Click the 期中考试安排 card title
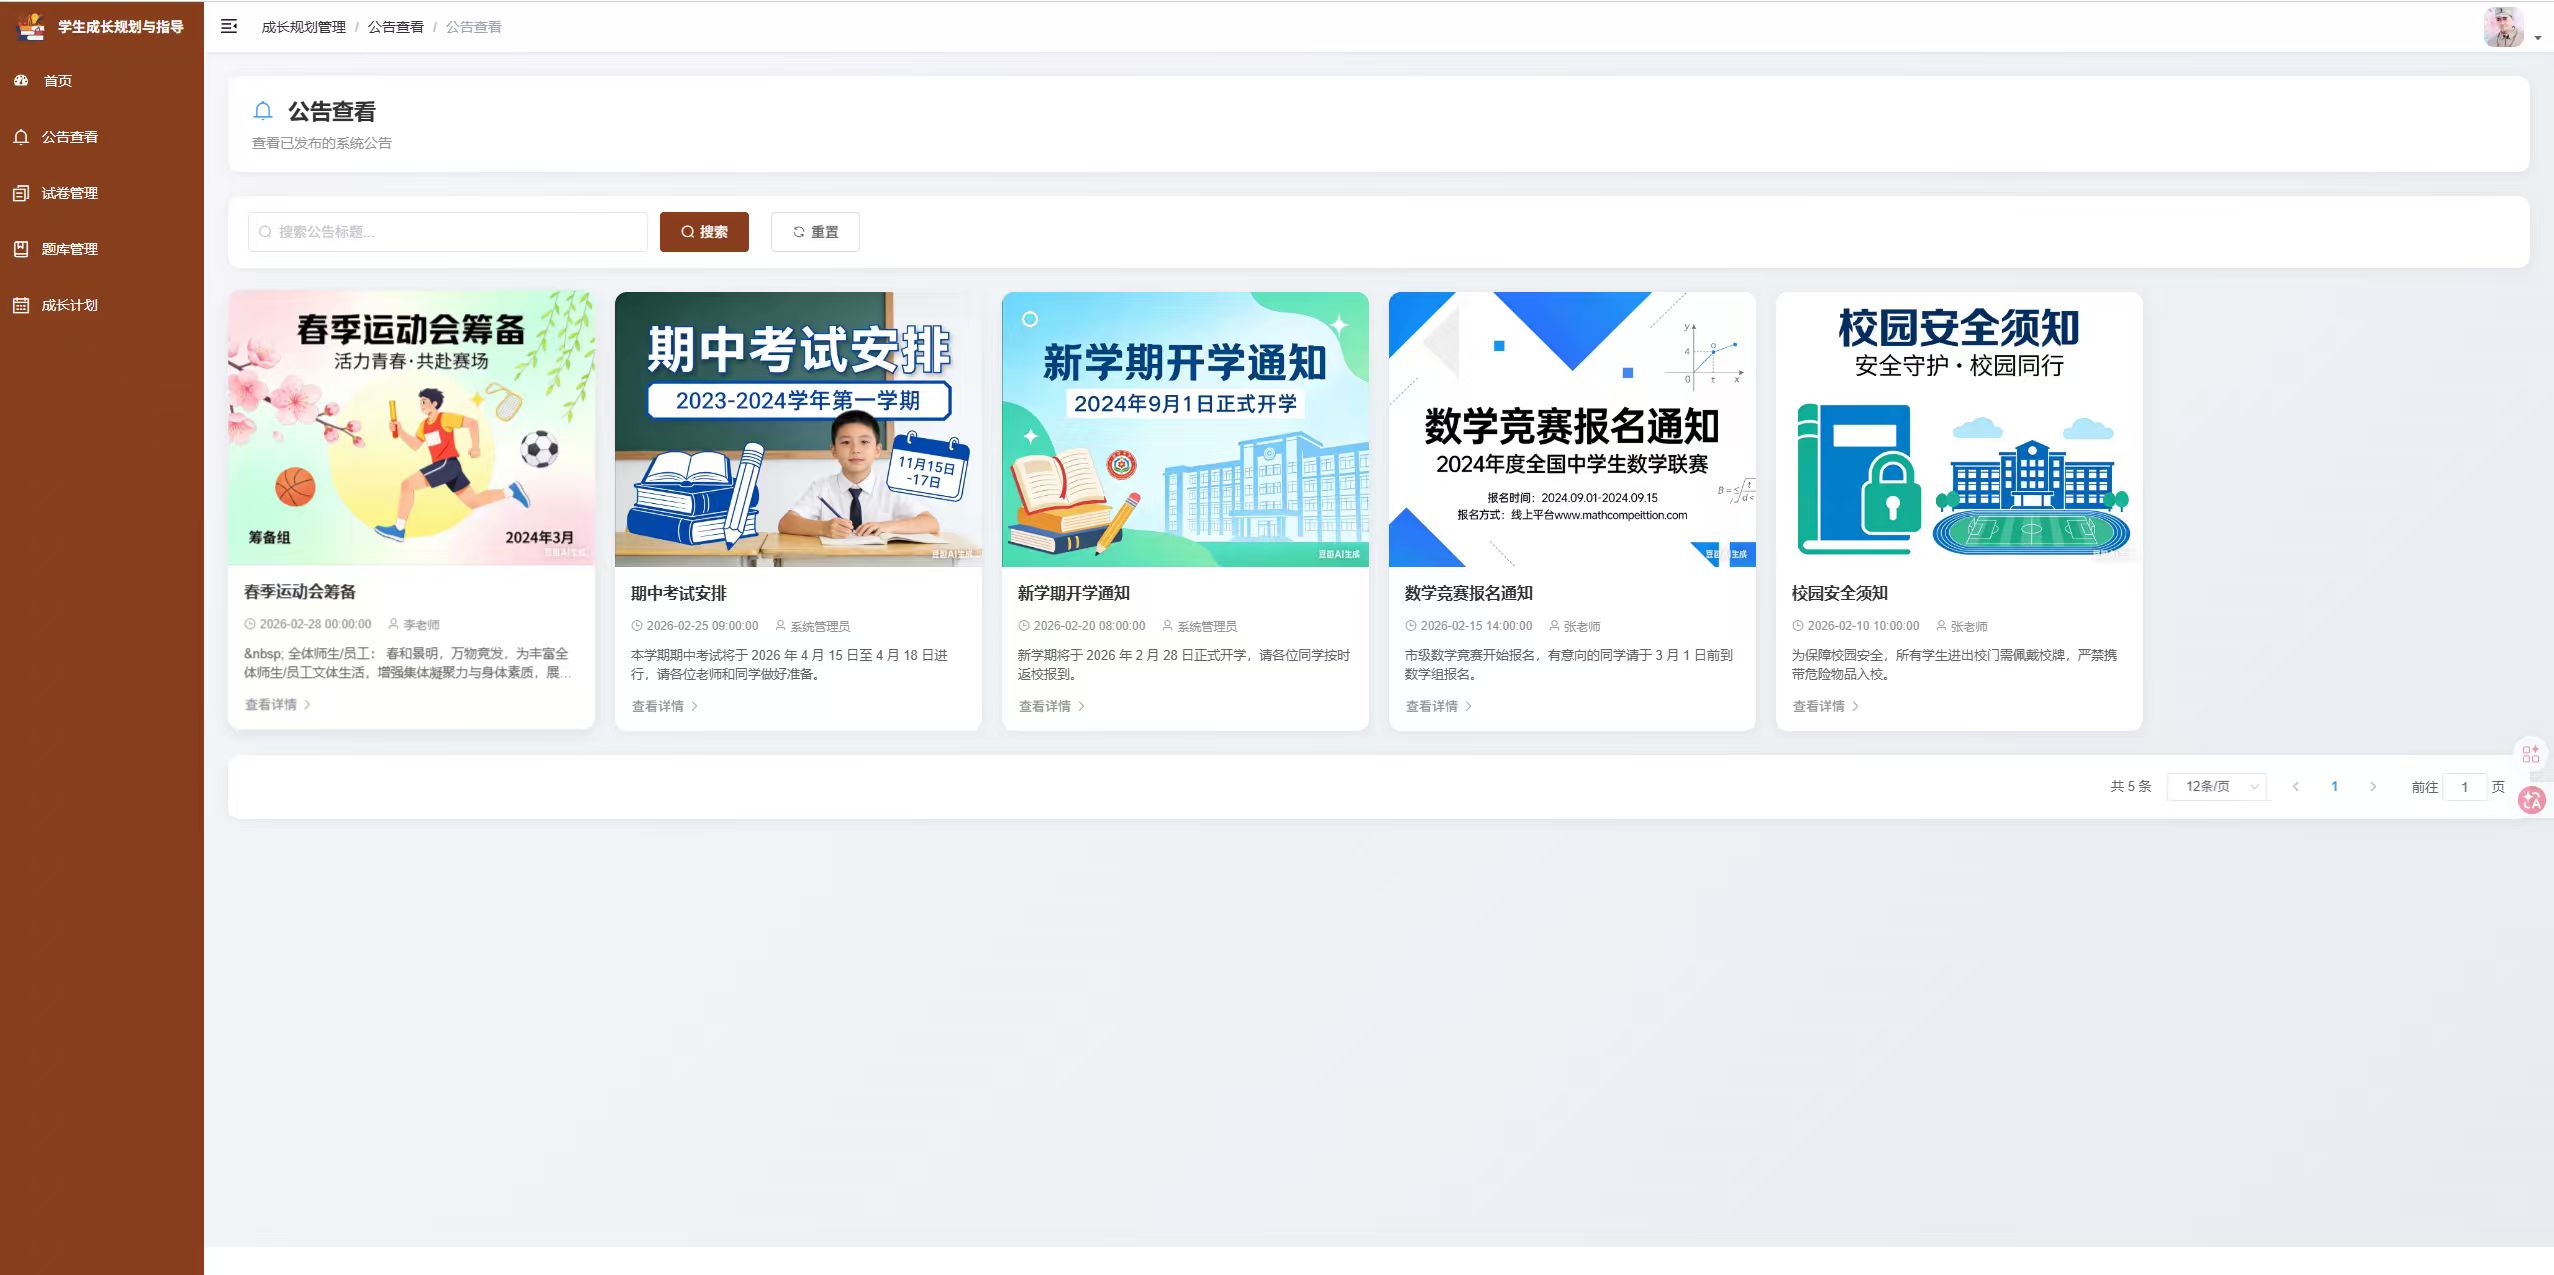Image resolution: width=2554 pixels, height=1275 pixels. [x=679, y=594]
